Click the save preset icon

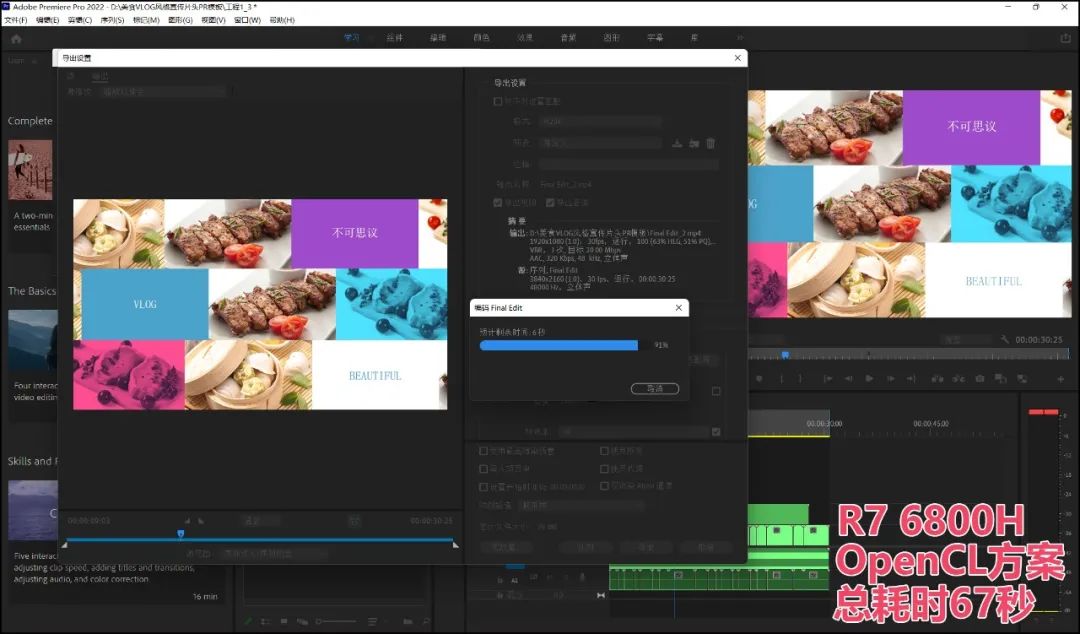pyautogui.click(x=677, y=143)
